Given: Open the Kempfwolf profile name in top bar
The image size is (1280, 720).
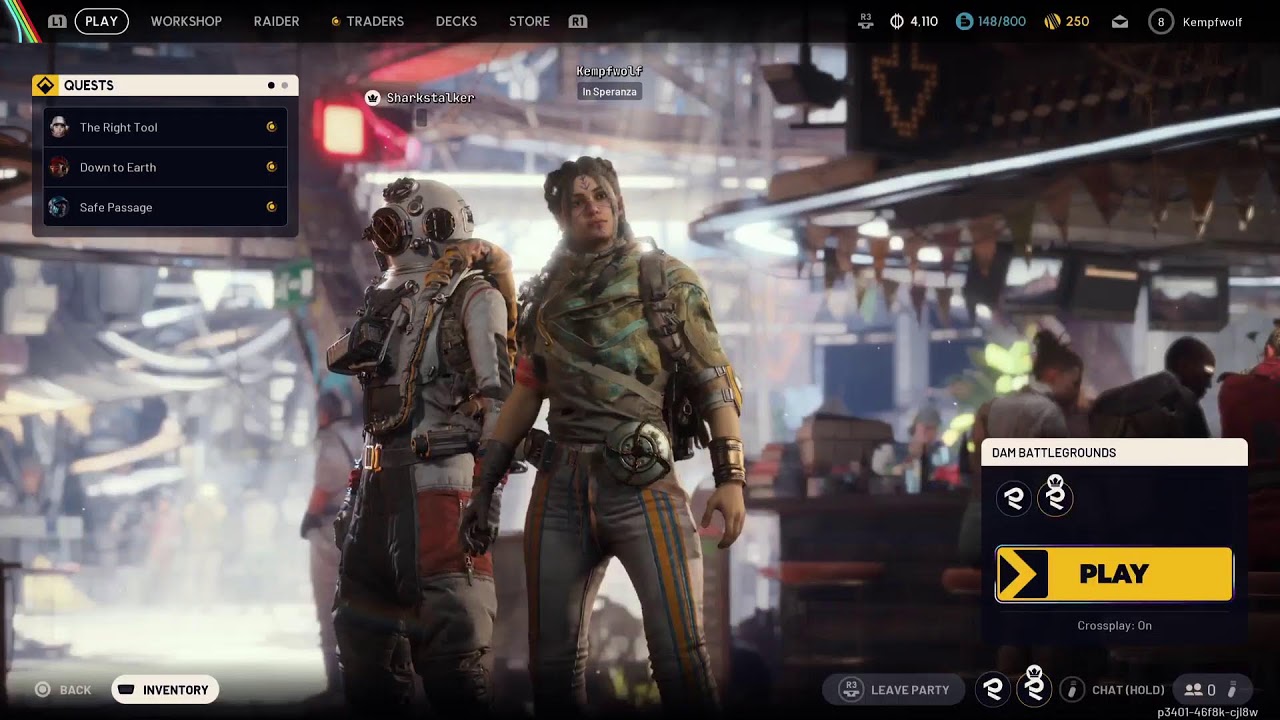Looking at the screenshot, I should pos(1212,21).
